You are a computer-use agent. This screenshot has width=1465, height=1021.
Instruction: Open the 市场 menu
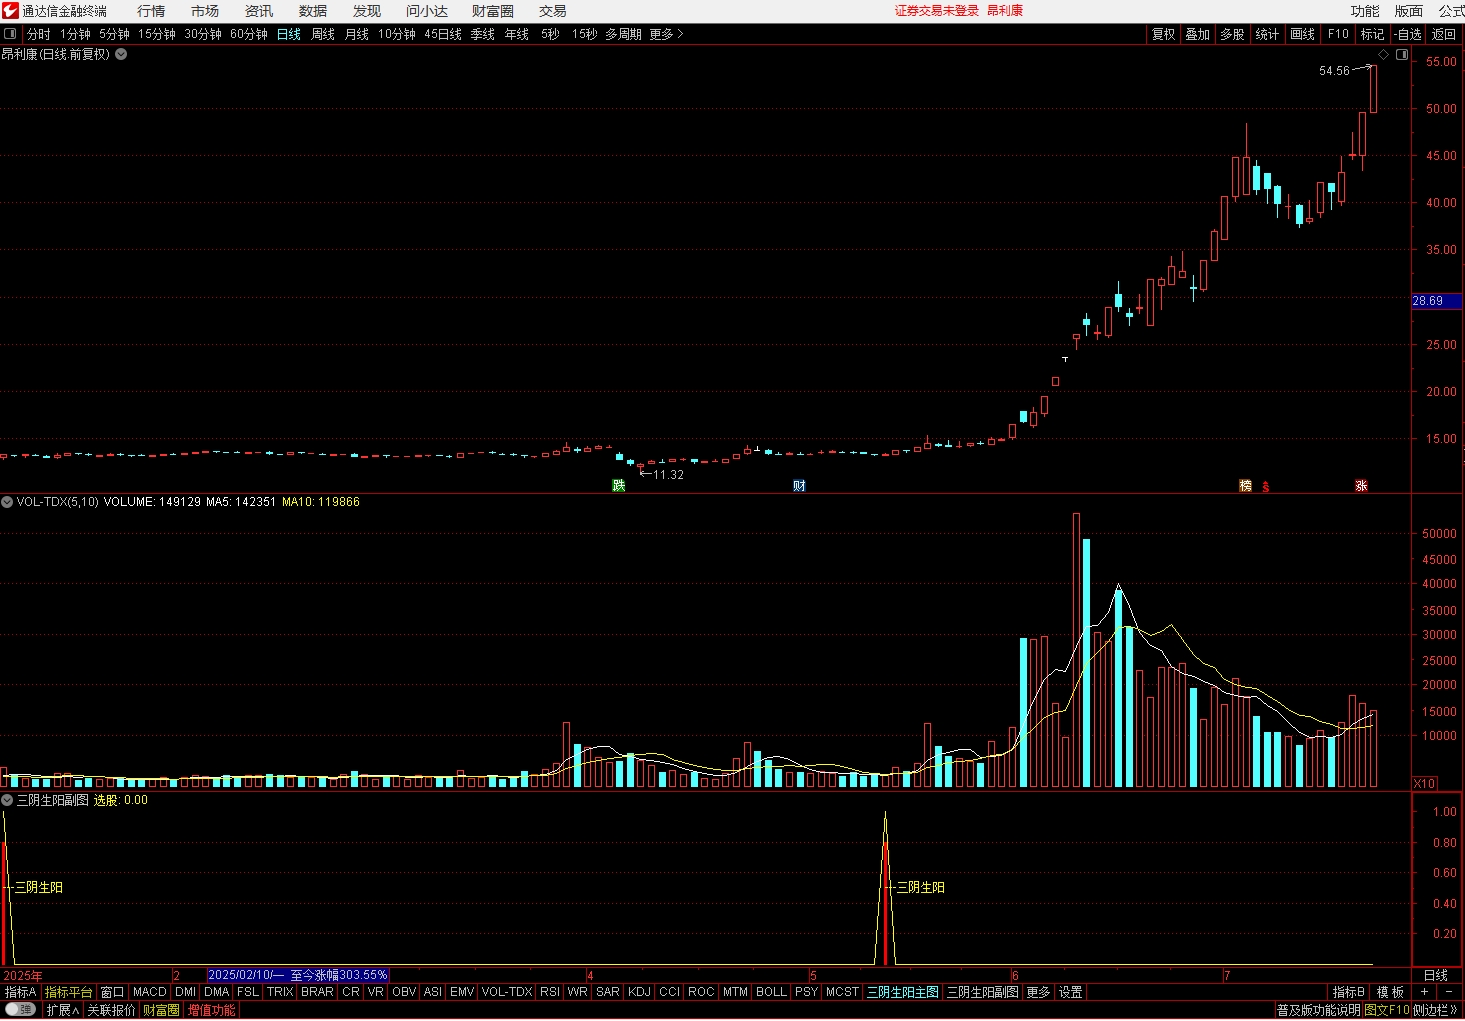[x=205, y=11]
